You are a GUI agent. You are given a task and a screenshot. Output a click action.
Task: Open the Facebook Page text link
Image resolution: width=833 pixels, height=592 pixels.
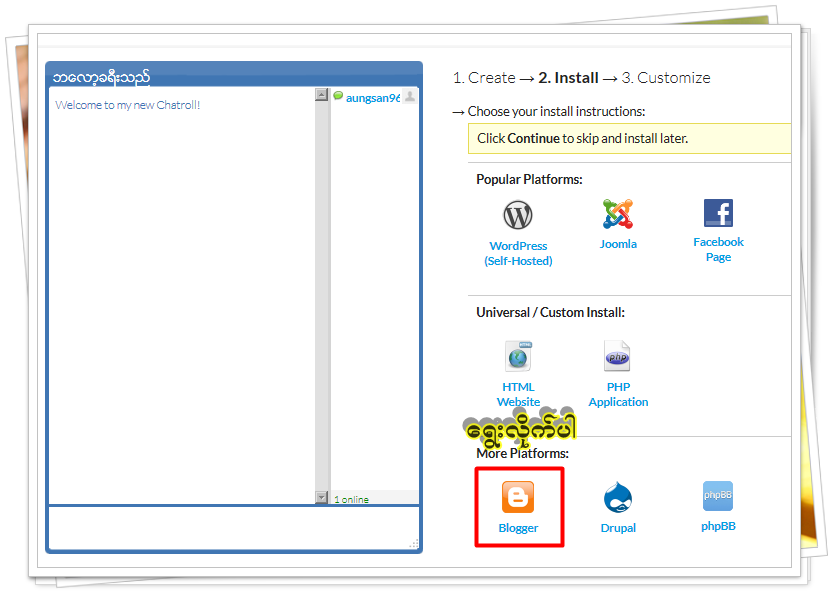(718, 249)
